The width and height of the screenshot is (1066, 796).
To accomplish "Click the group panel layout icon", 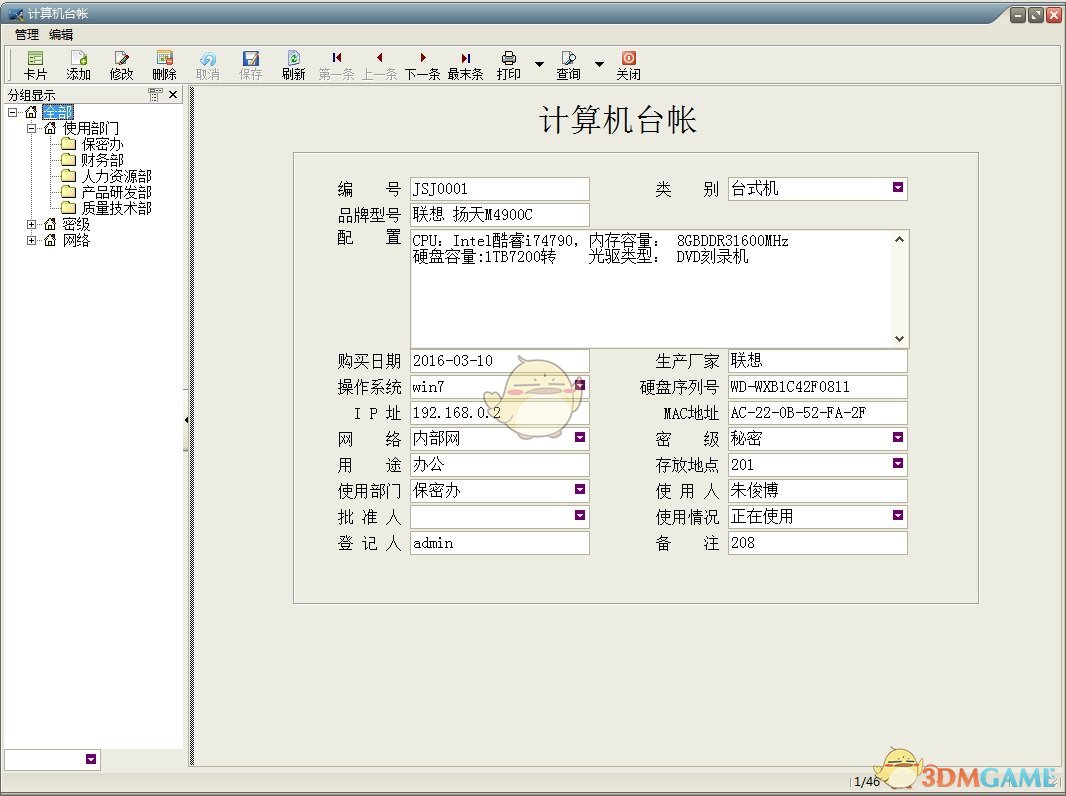I will [x=155, y=94].
